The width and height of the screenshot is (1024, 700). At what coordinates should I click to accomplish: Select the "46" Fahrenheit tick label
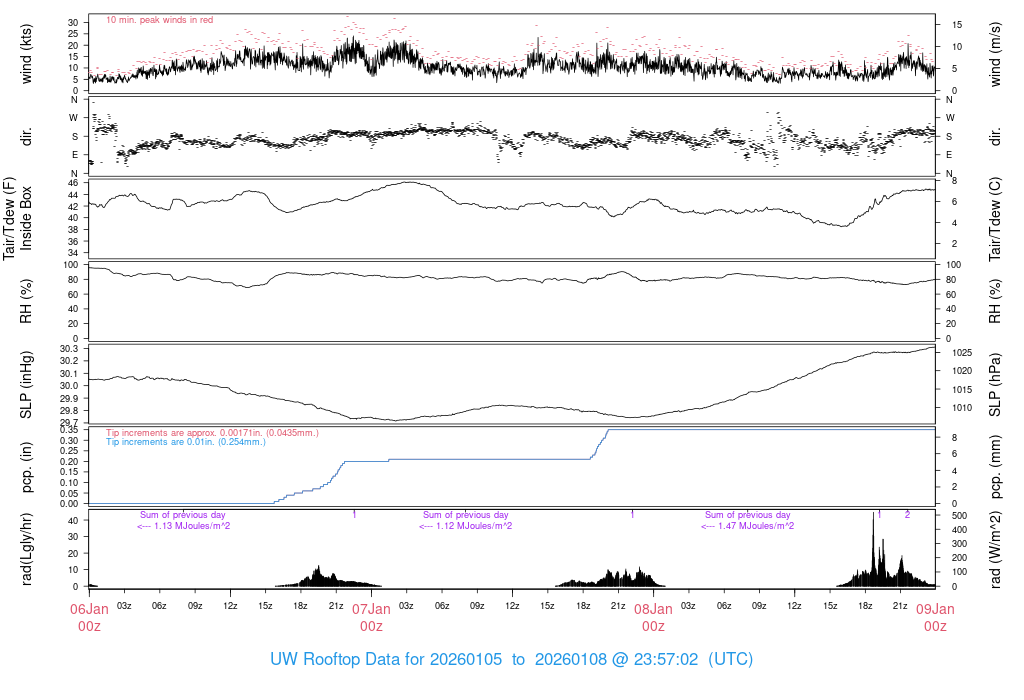tap(73, 183)
